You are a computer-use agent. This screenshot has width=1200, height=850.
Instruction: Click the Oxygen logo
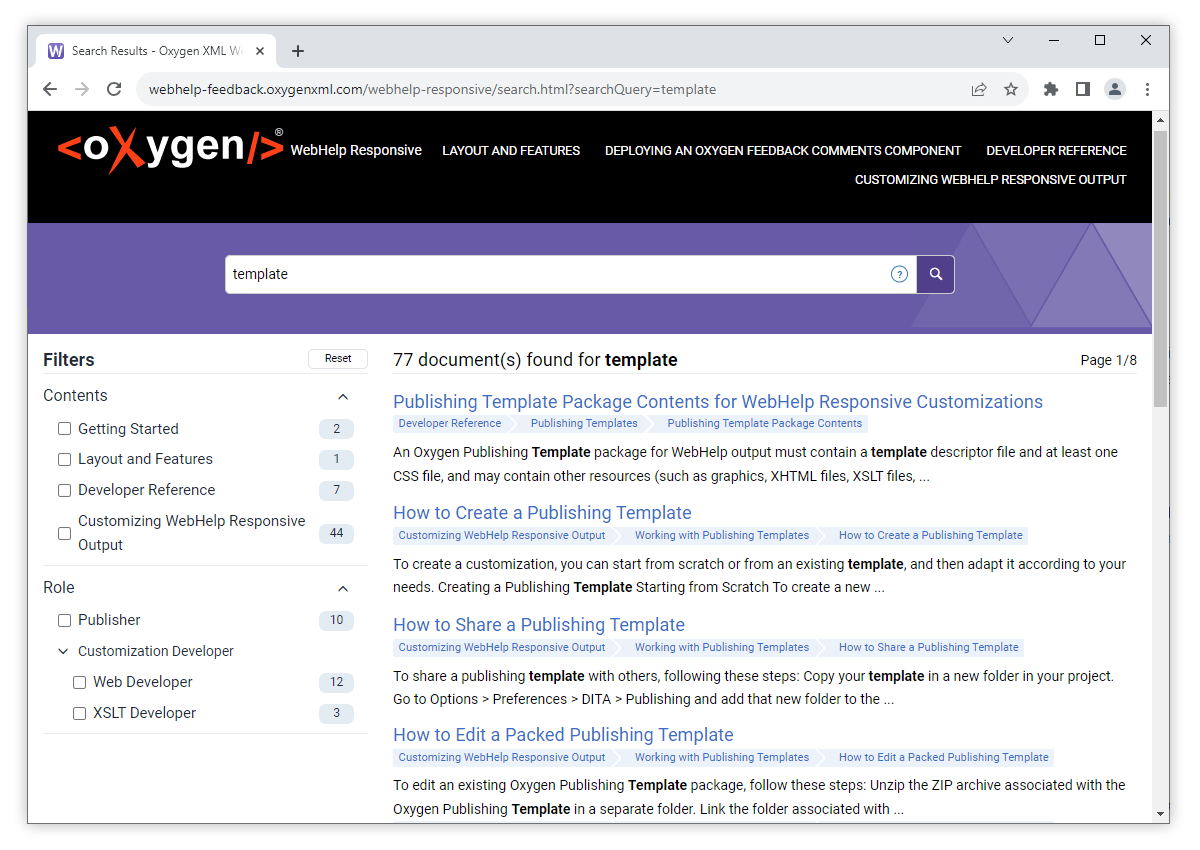coord(170,149)
